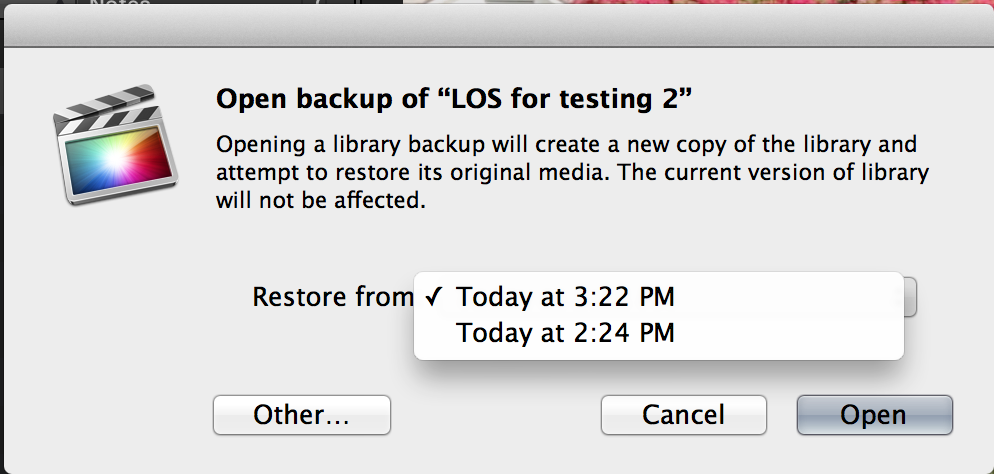Click the rainbow screen on the clapperboard icon
994x474 pixels.
pyautogui.click(x=118, y=160)
